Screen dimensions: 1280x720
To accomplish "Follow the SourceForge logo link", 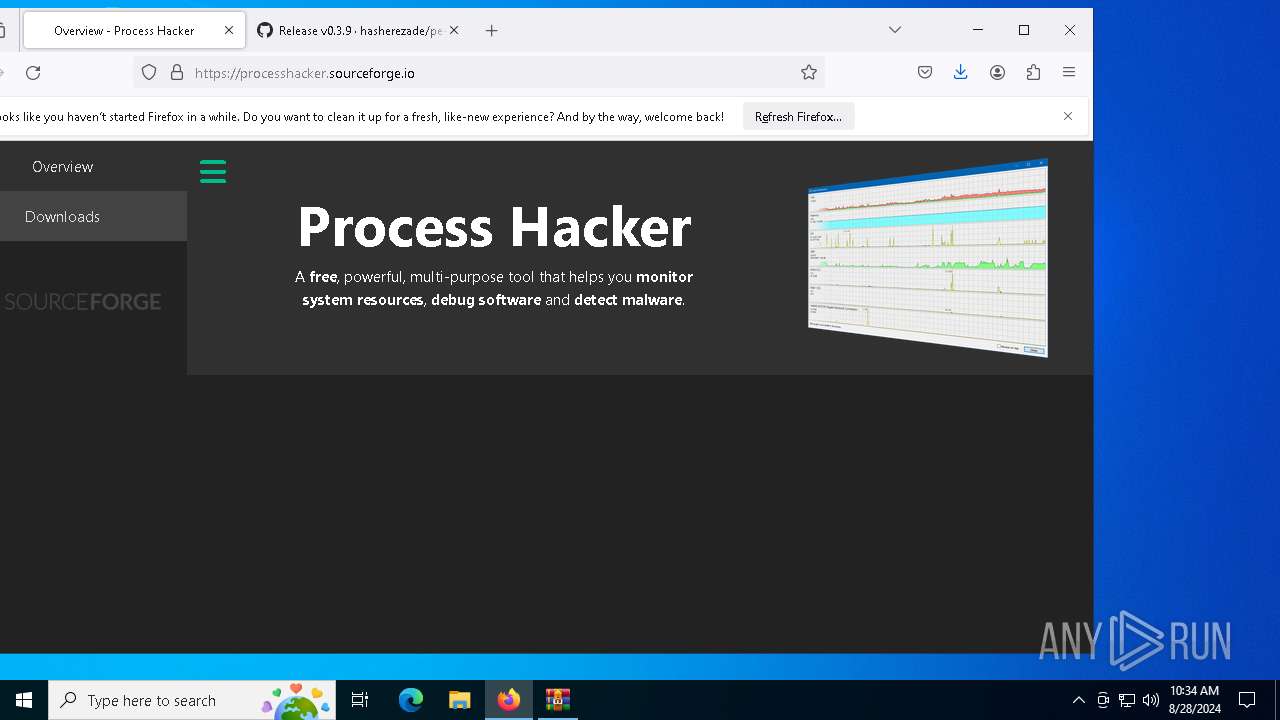I will tap(82, 301).
